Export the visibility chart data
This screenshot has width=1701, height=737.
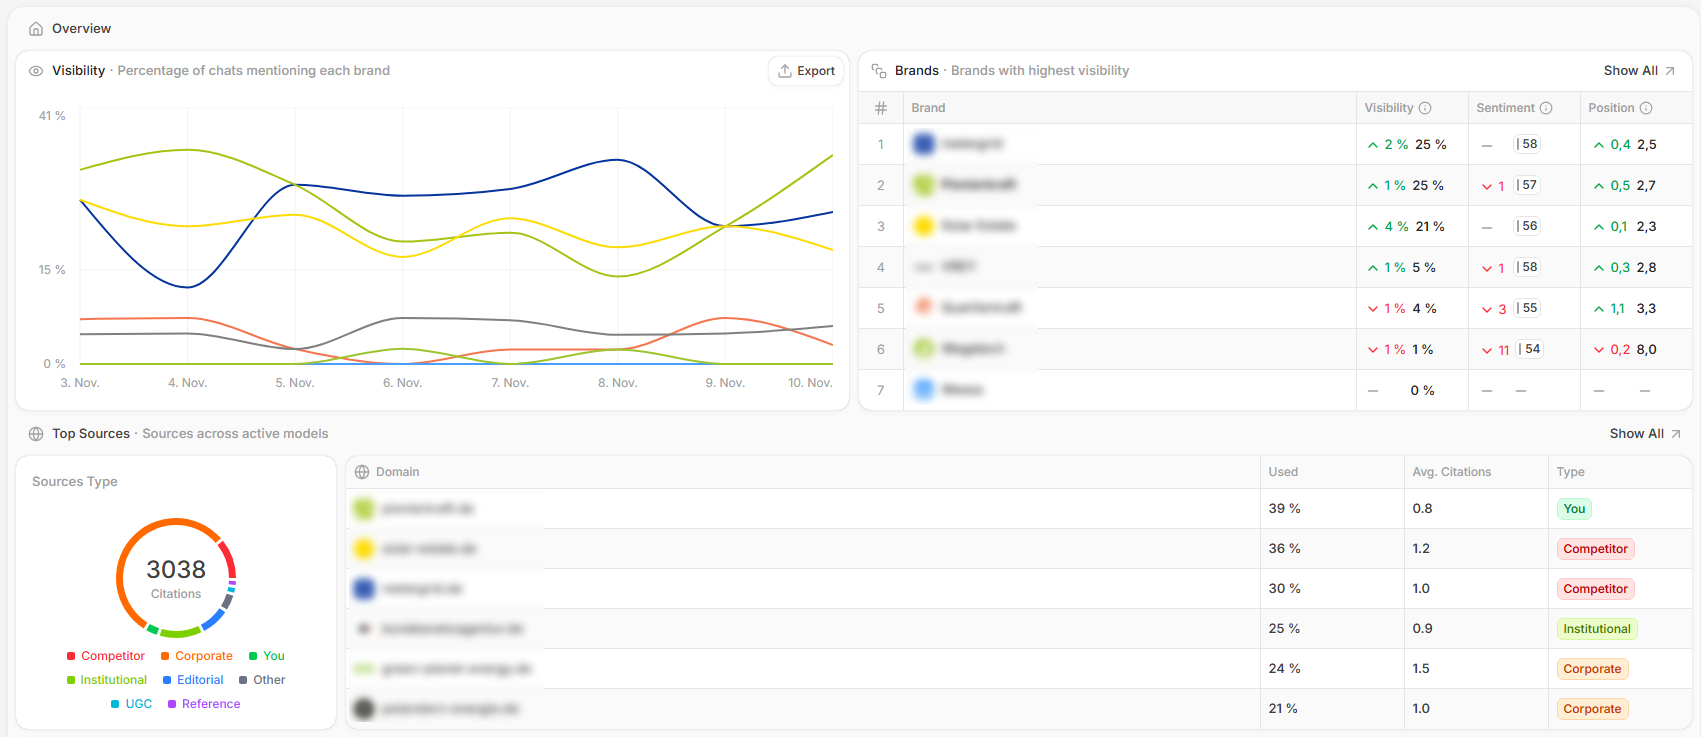[806, 71]
